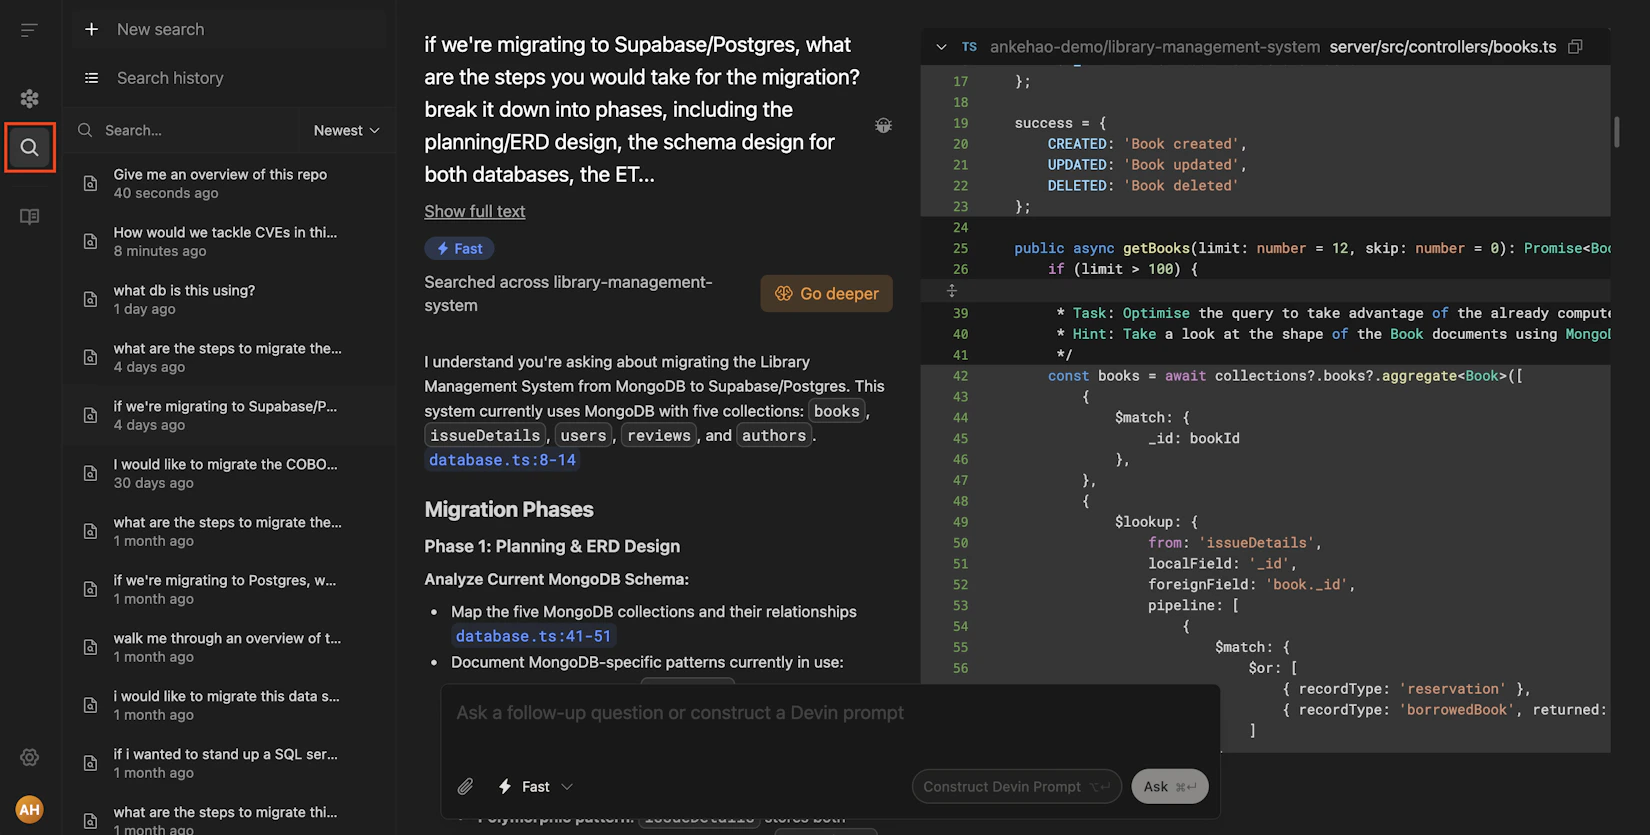Open Search history list
Image resolution: width=1650 pixels, height=835 pixels.
coord(229,78)
